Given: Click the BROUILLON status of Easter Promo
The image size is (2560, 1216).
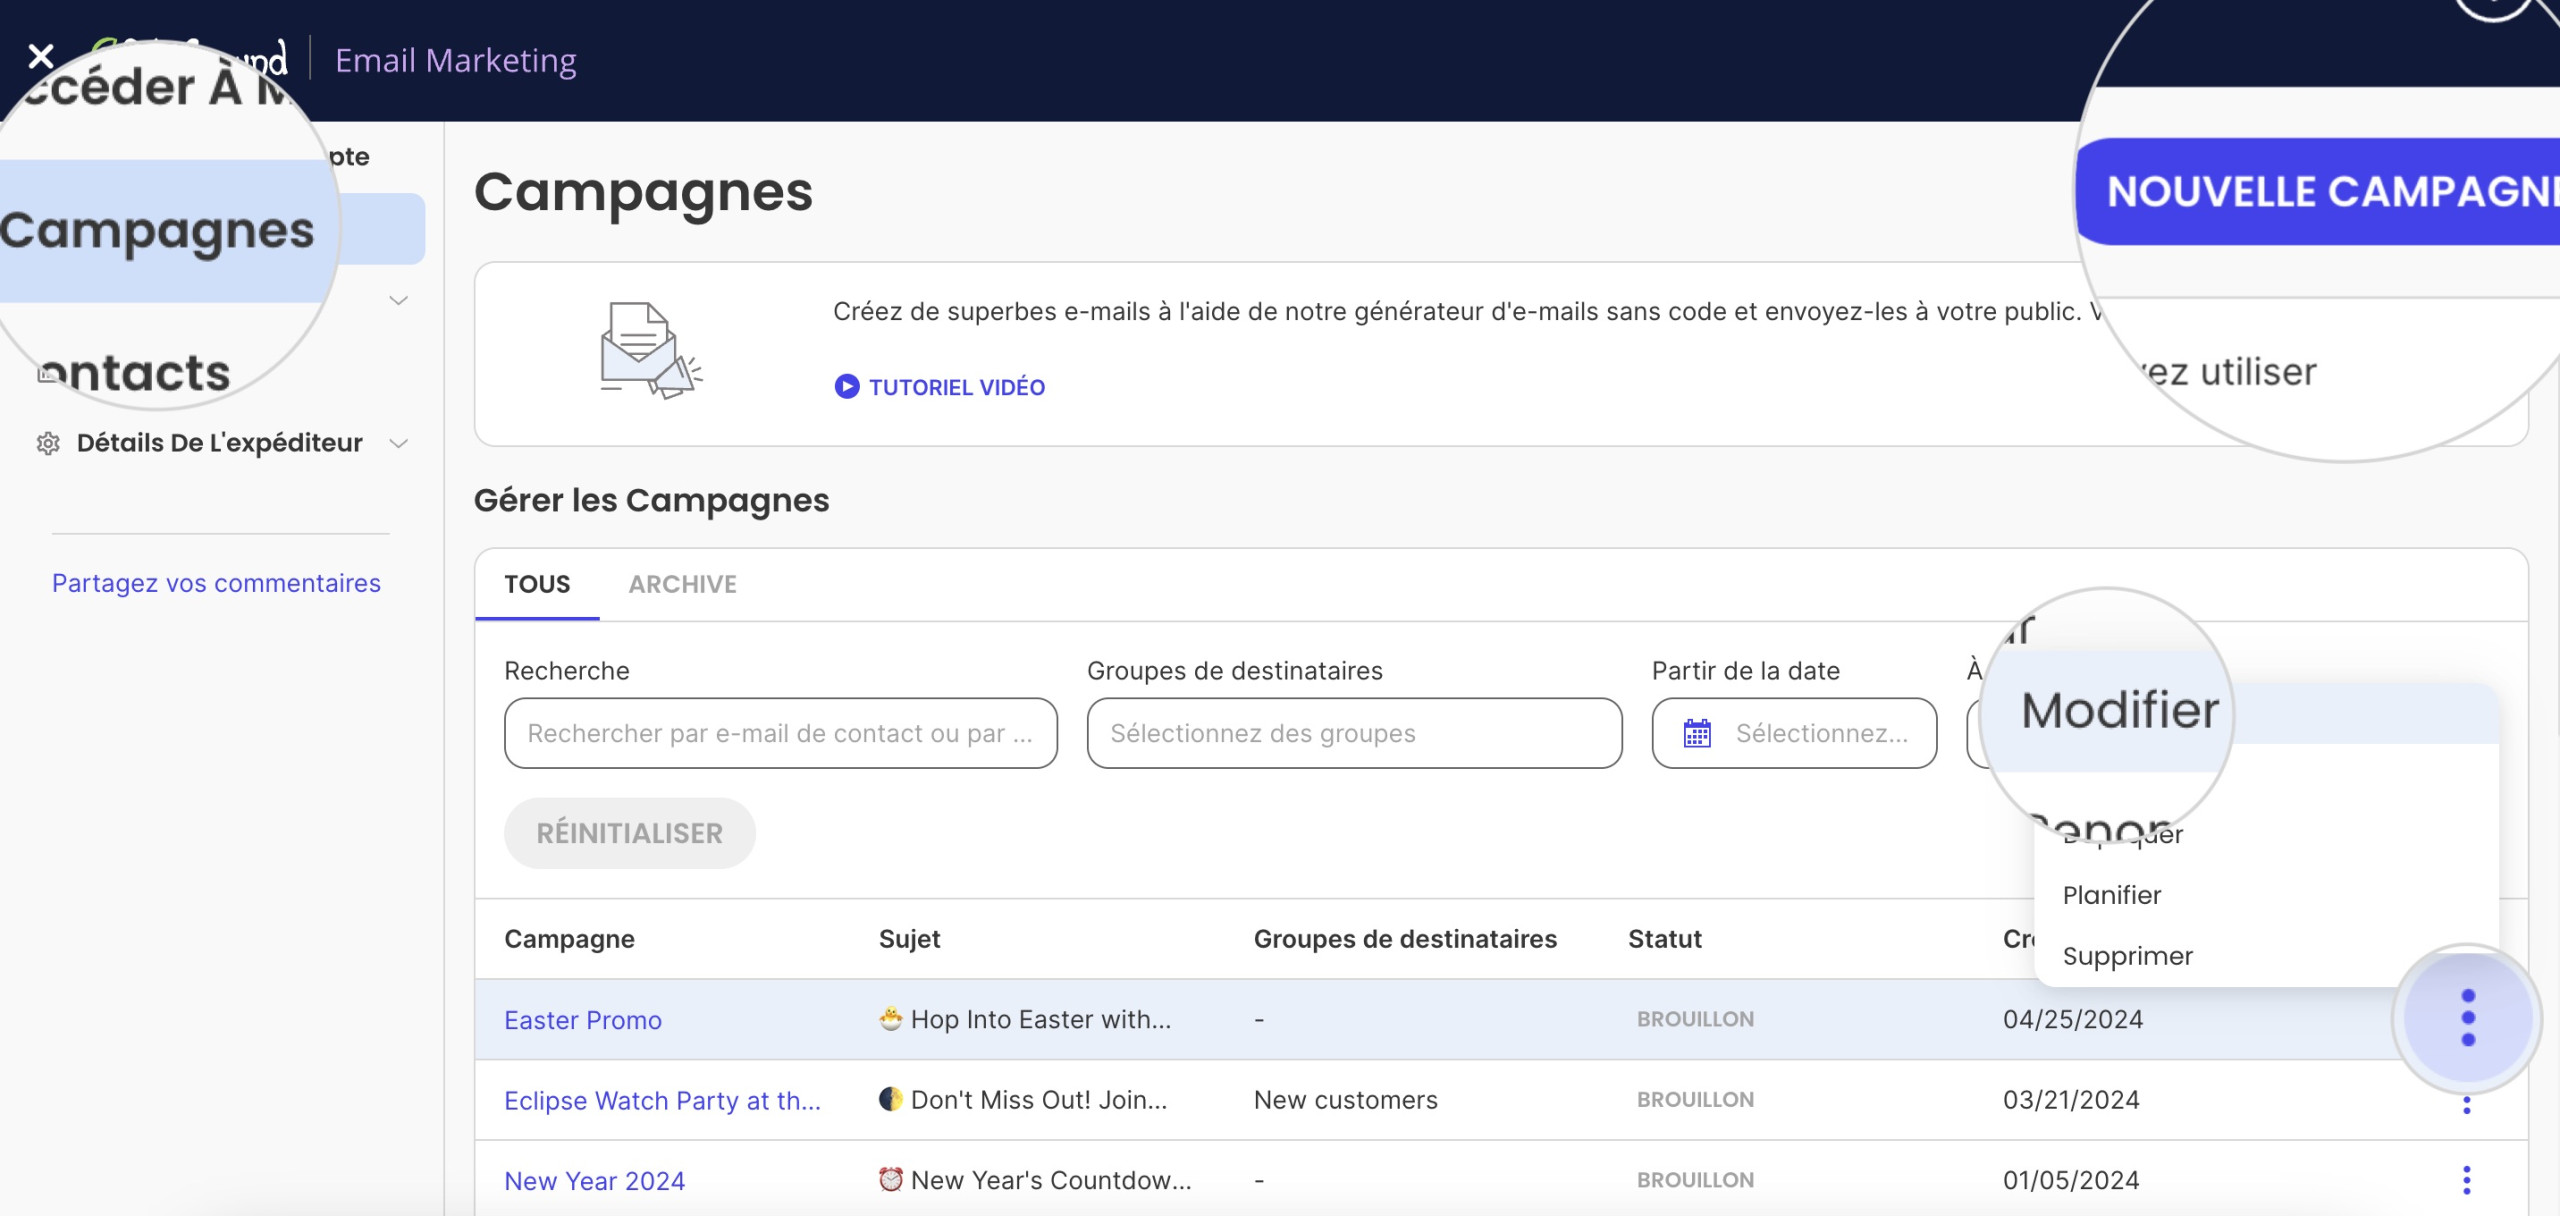Looking at the screenshot, I should click(1695, 1019).
